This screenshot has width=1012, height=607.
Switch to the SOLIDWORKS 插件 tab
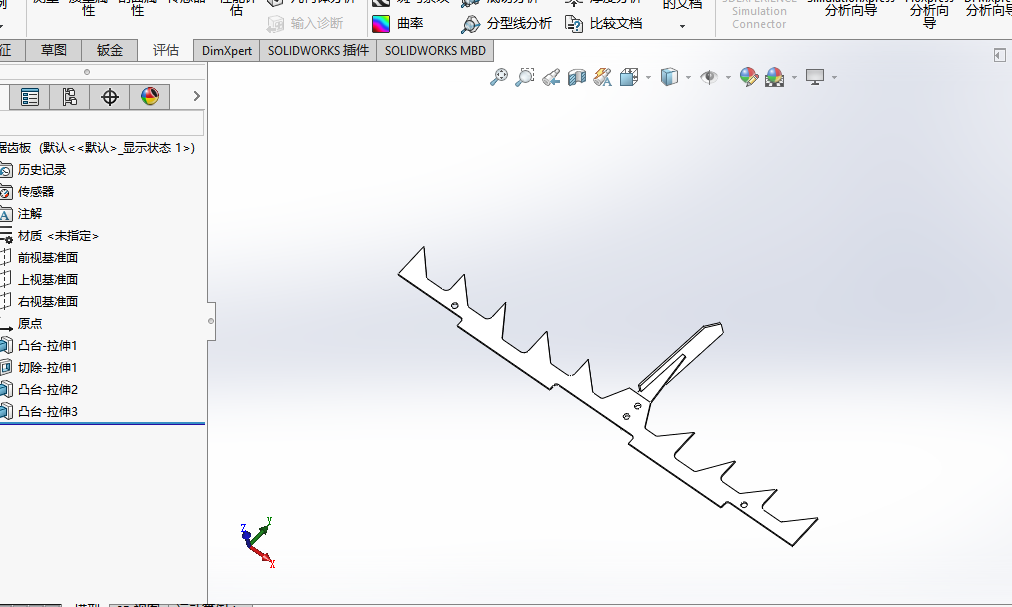(x=318, y=50)
